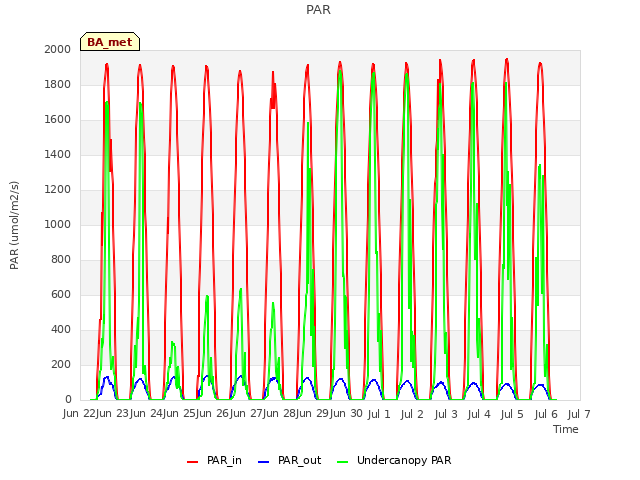Click the 0 y-axis tick label
The height and width of the screenshot is (480, 640).
click(x=68, y=400)
